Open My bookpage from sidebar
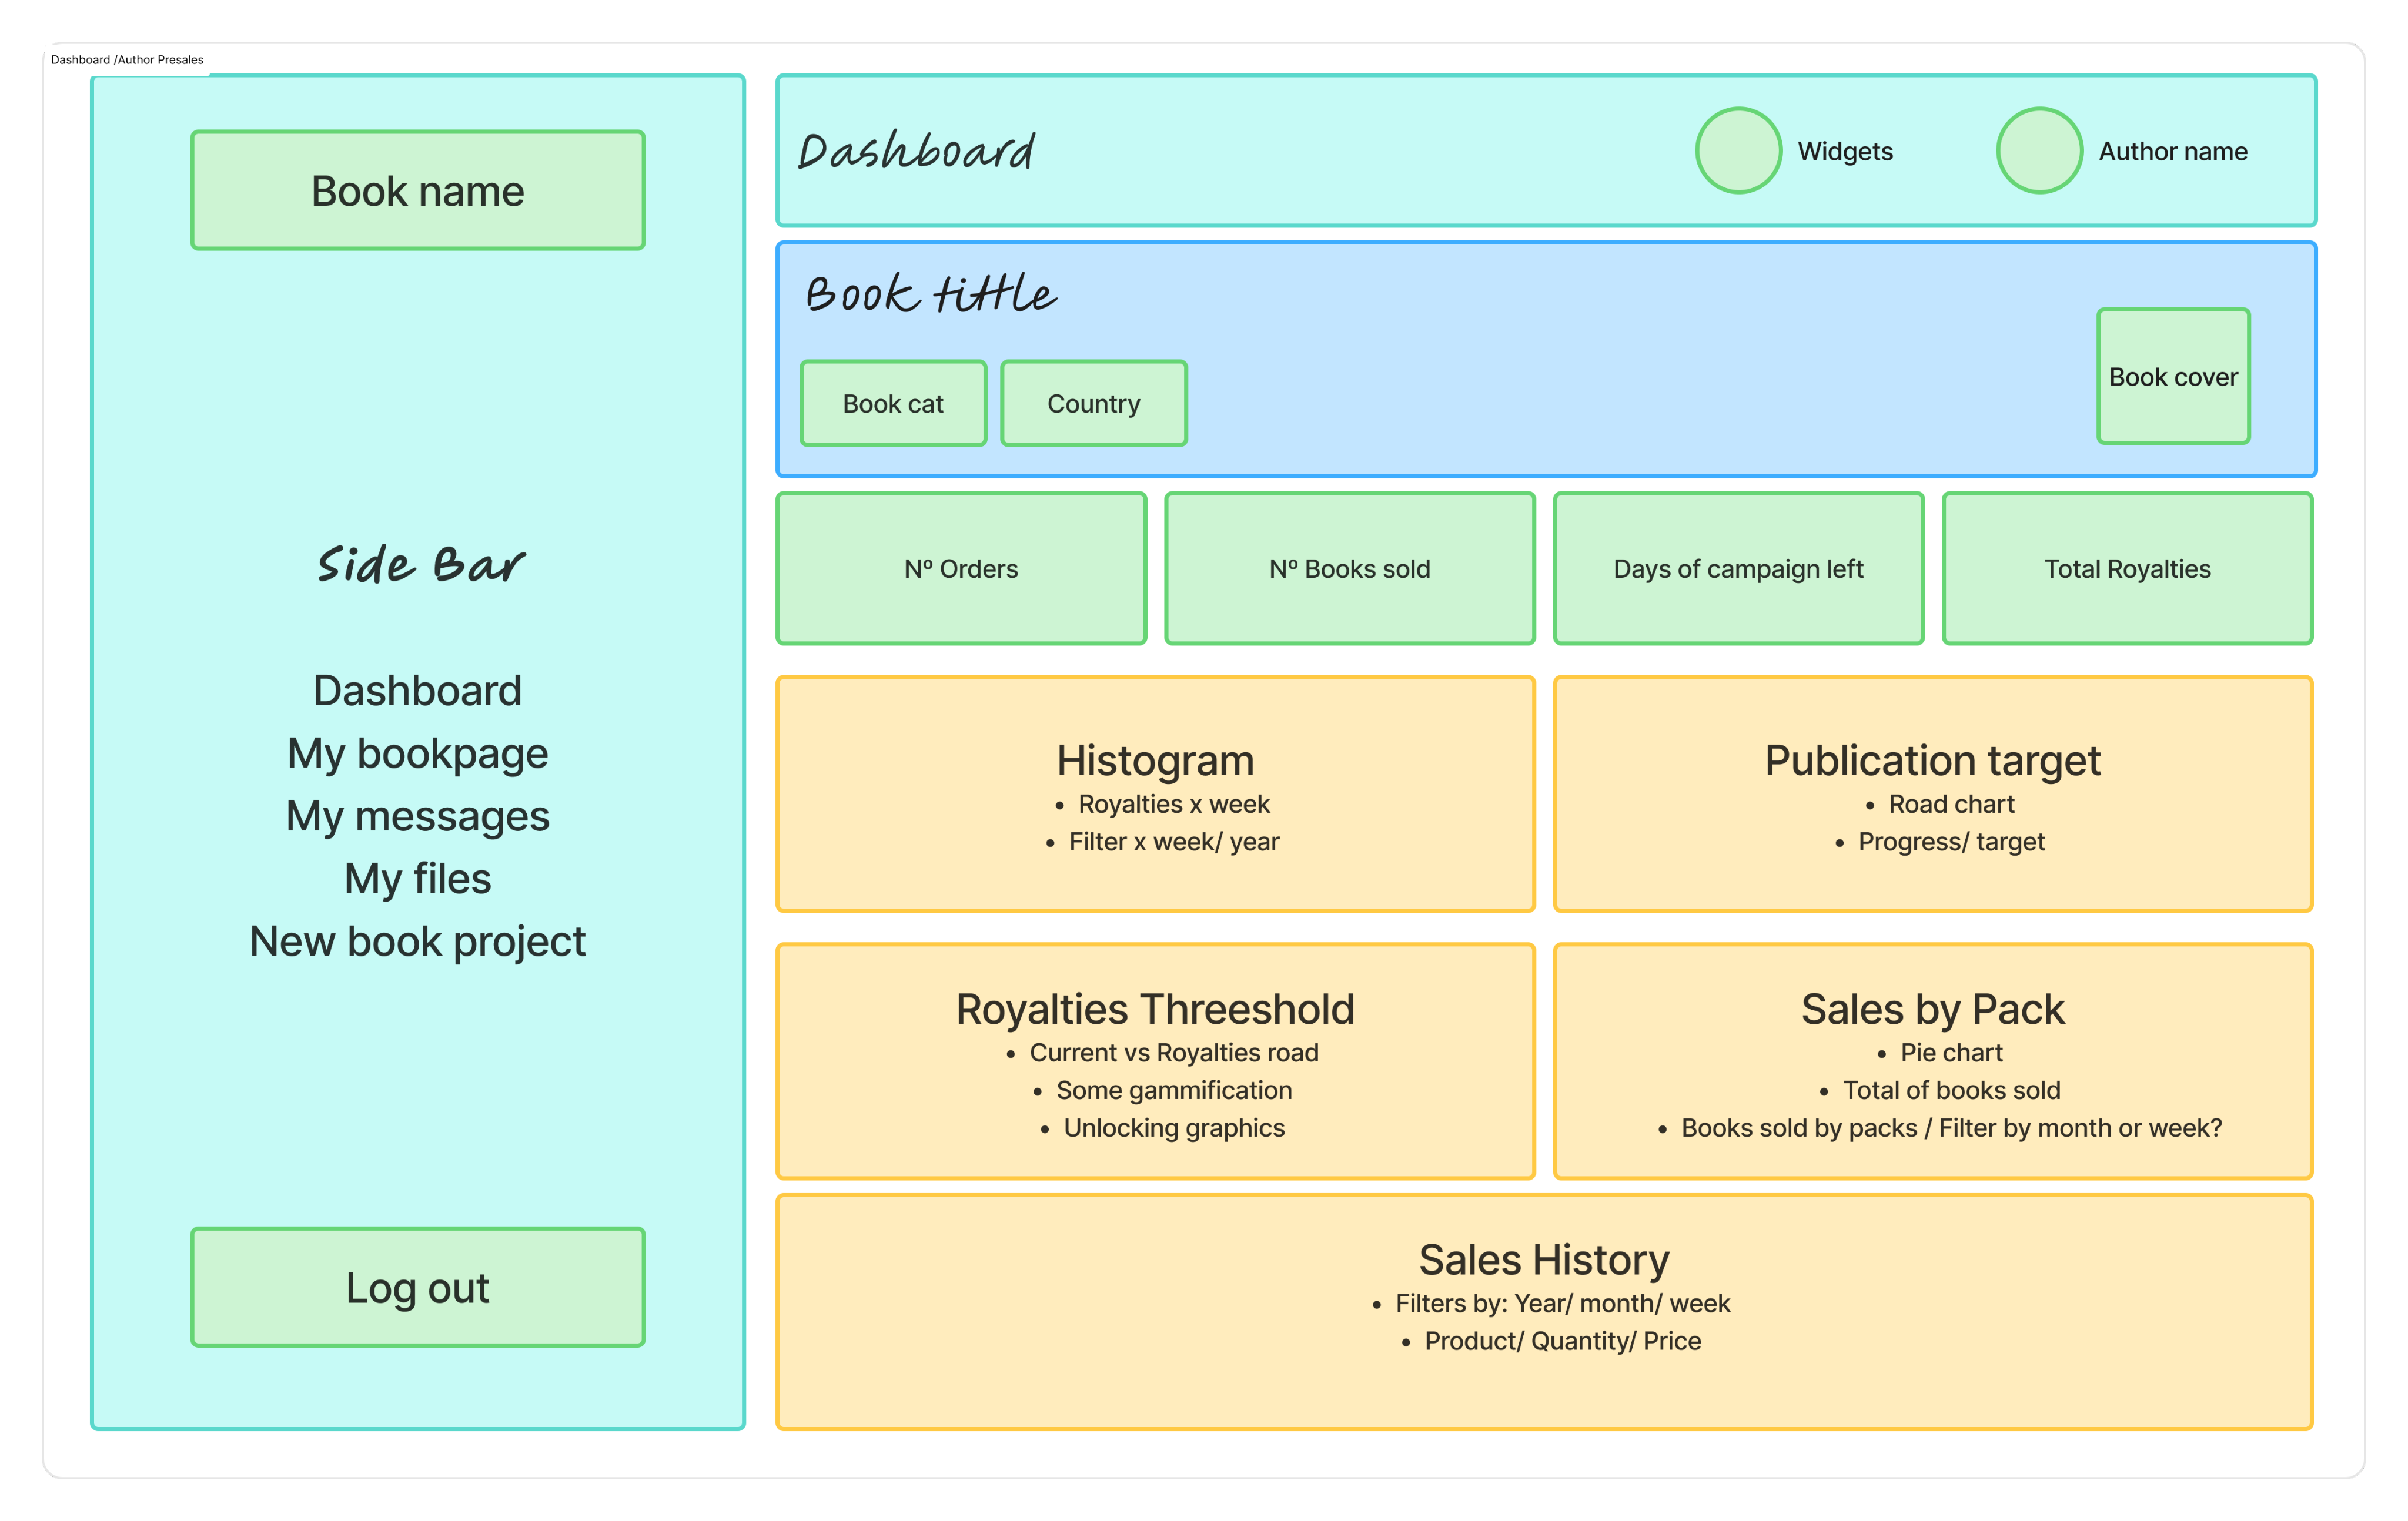2408x1521 pixels. pos(417,754)
